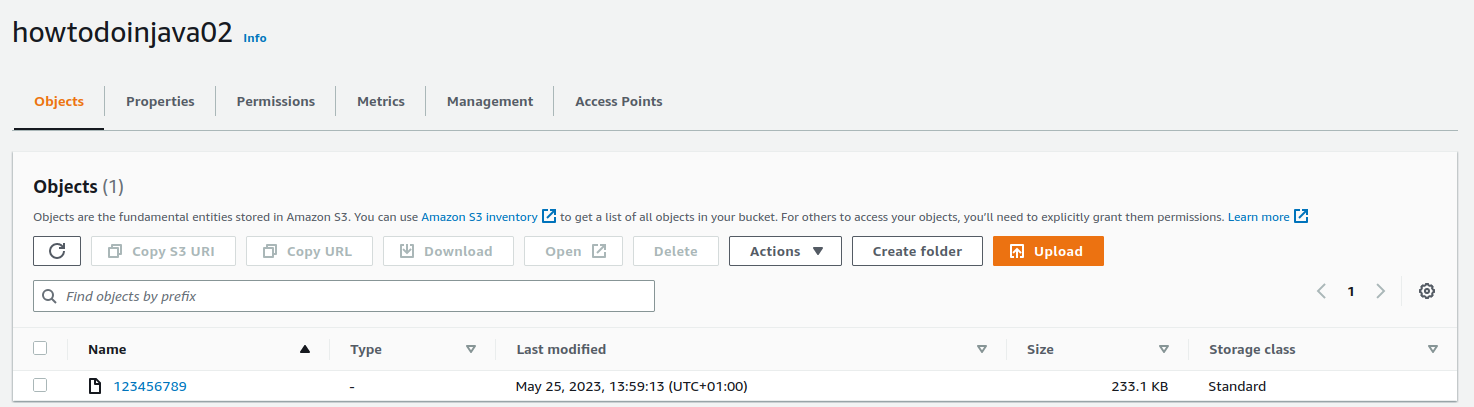Switch to the Permissions tab

pos(276,101)
